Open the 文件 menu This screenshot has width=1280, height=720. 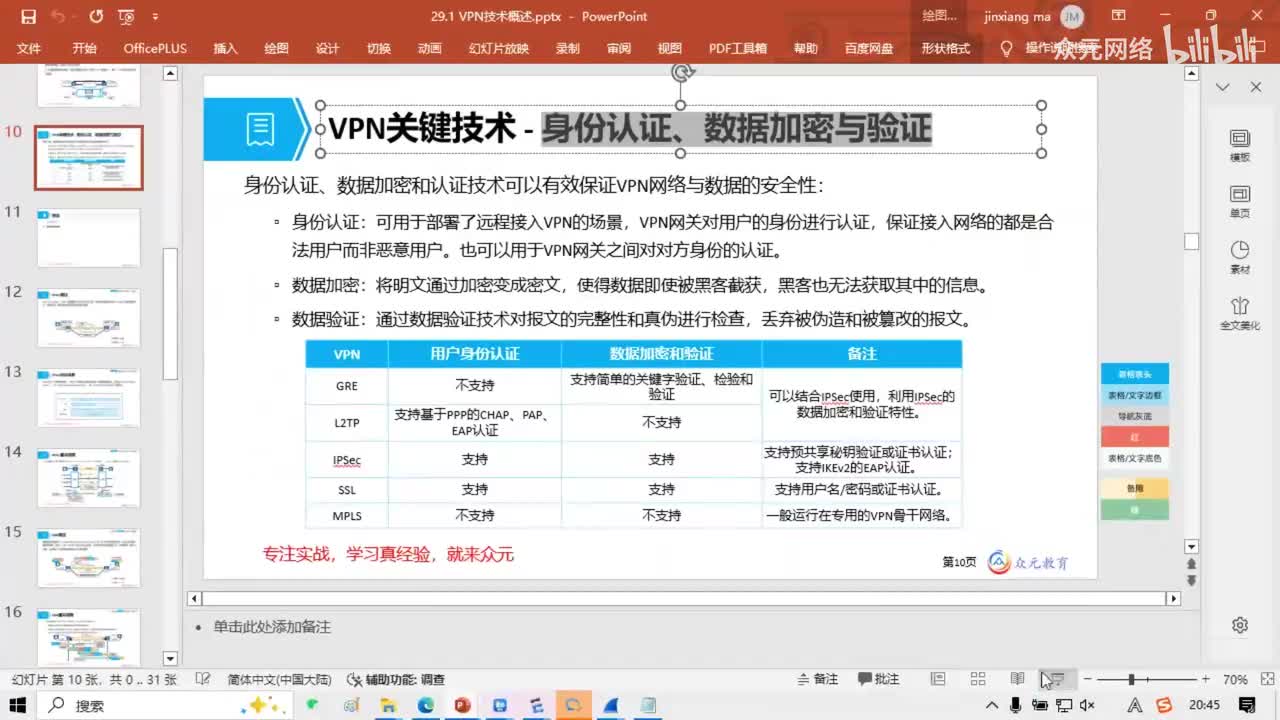(29, 48)
